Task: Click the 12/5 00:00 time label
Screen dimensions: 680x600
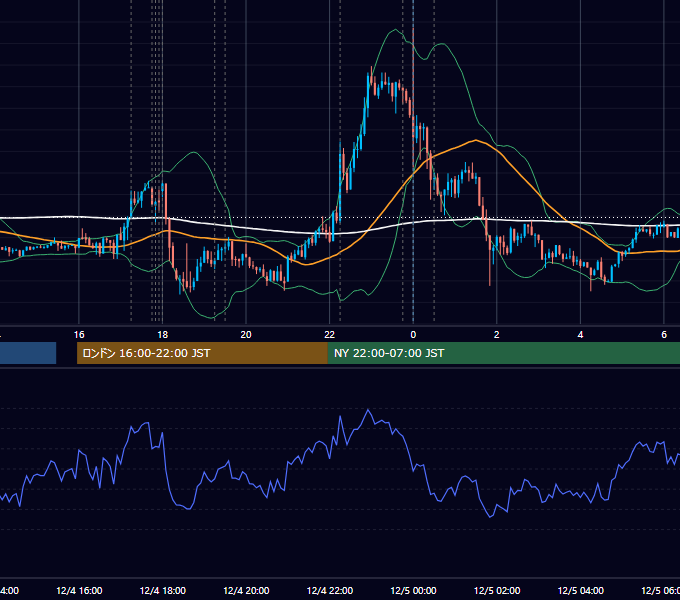Action: (413, 590)
